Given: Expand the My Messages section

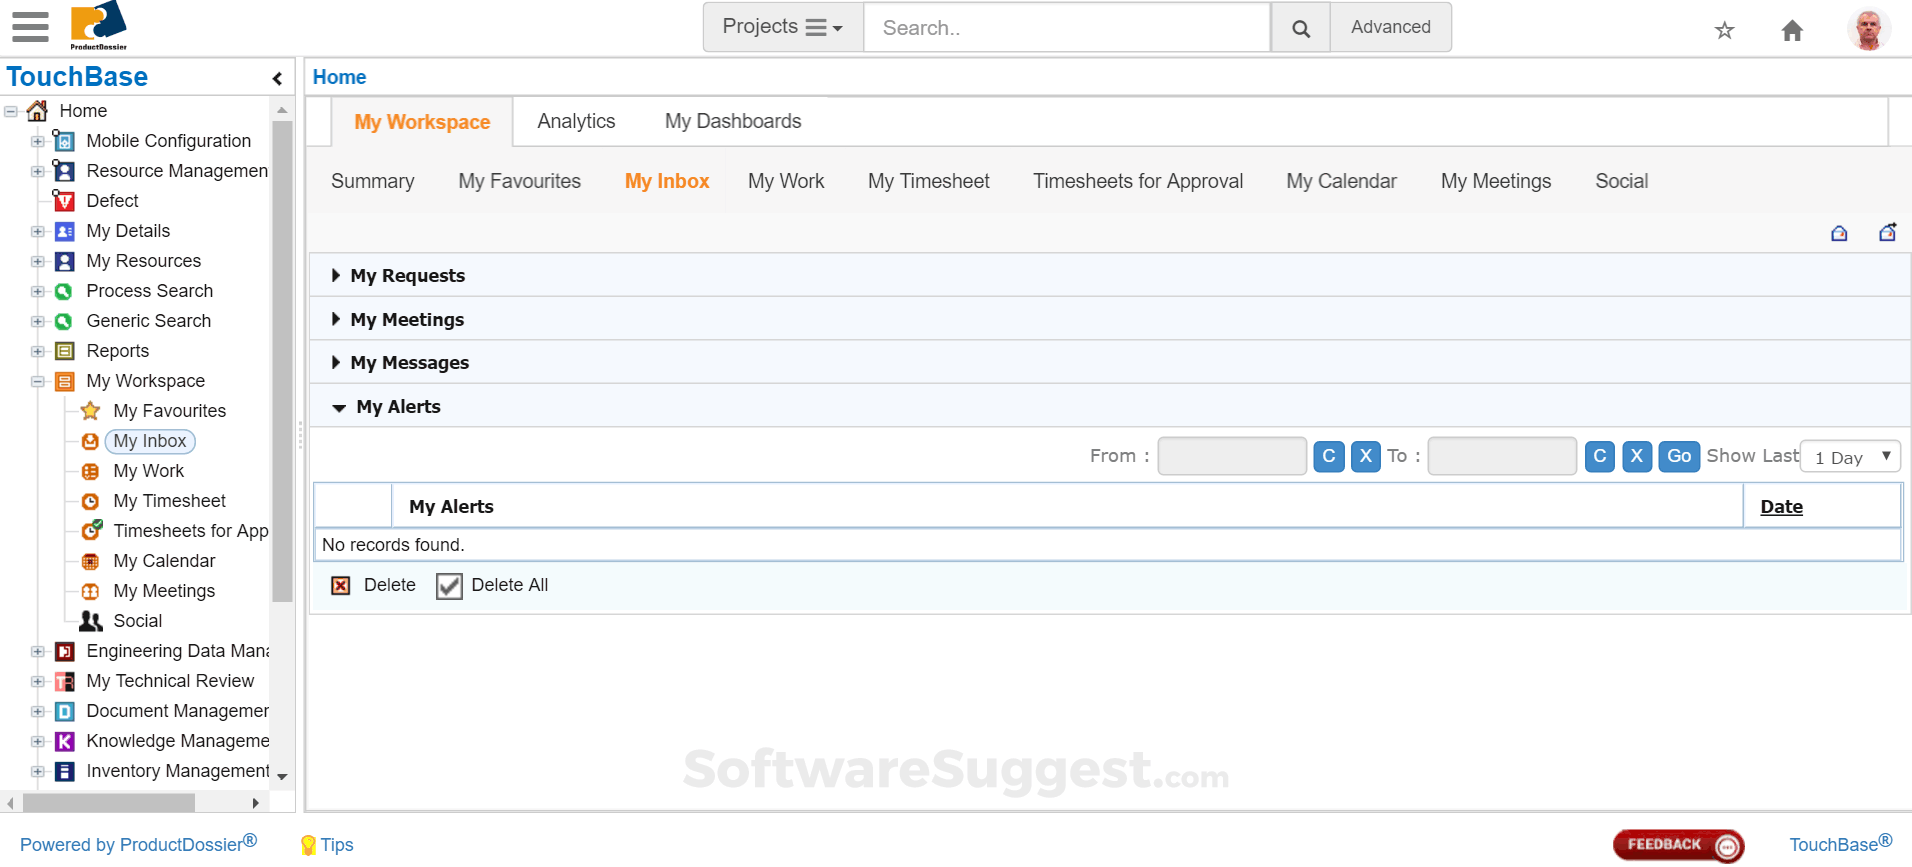Looking at the screenshot, I should (336, 362).
